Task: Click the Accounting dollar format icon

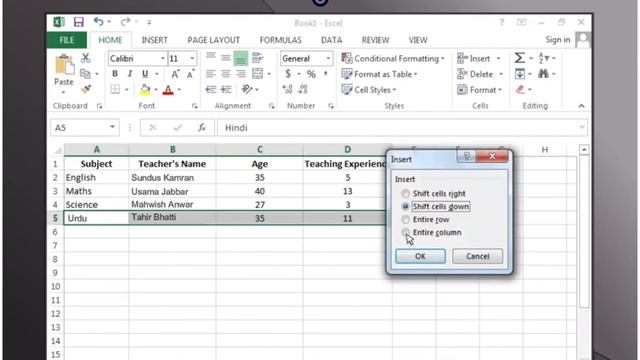Action: [x=288, y=74]
